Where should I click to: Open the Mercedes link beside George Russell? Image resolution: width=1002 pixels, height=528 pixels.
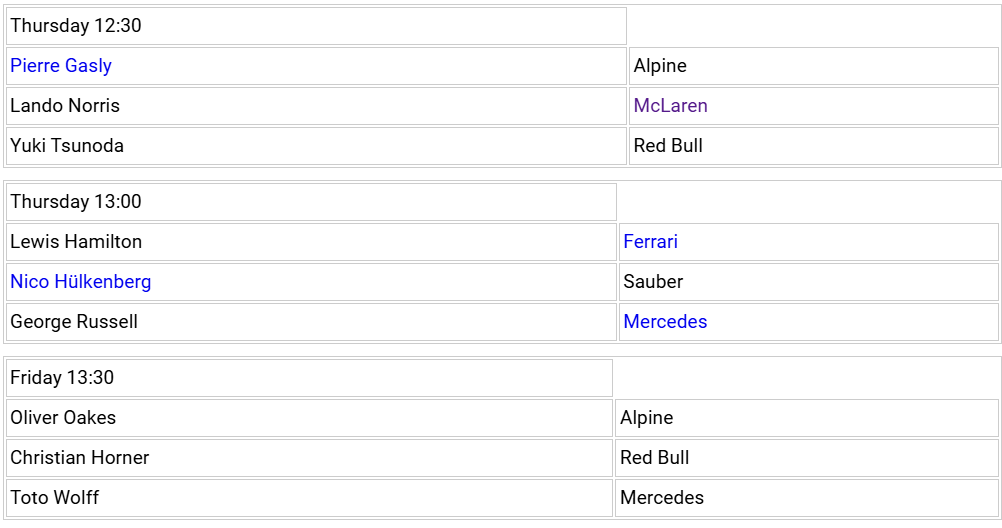coord(665,322)
